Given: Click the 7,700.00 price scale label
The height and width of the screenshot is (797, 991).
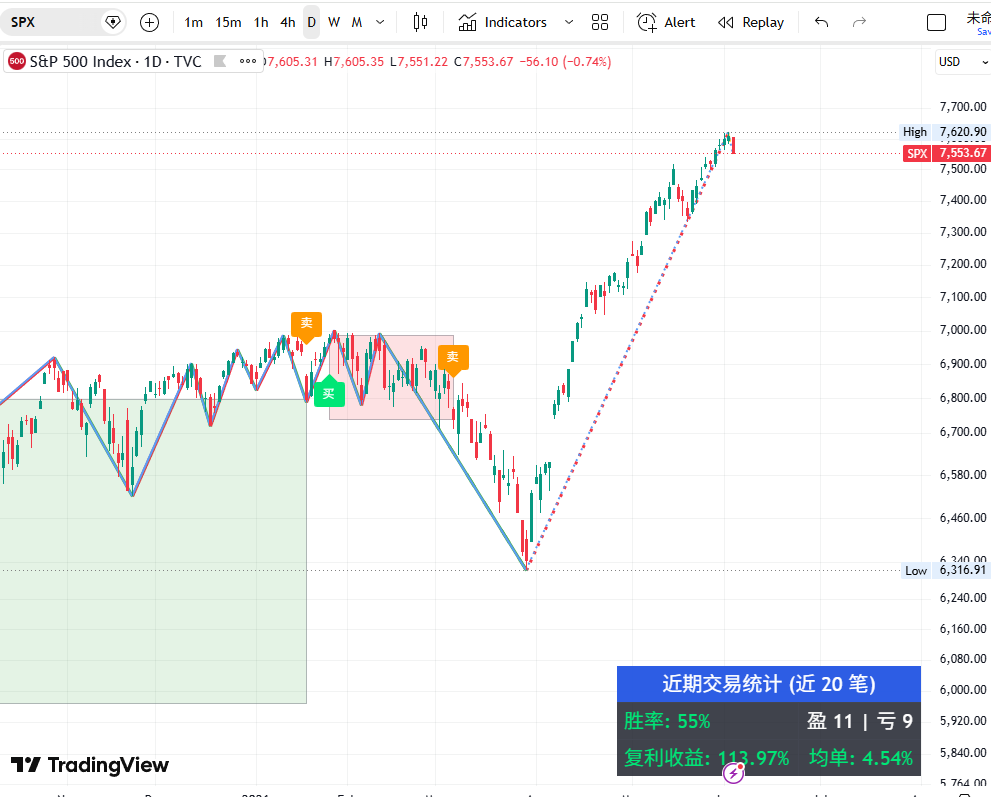Looking at the screenshot, I should 963,106.
